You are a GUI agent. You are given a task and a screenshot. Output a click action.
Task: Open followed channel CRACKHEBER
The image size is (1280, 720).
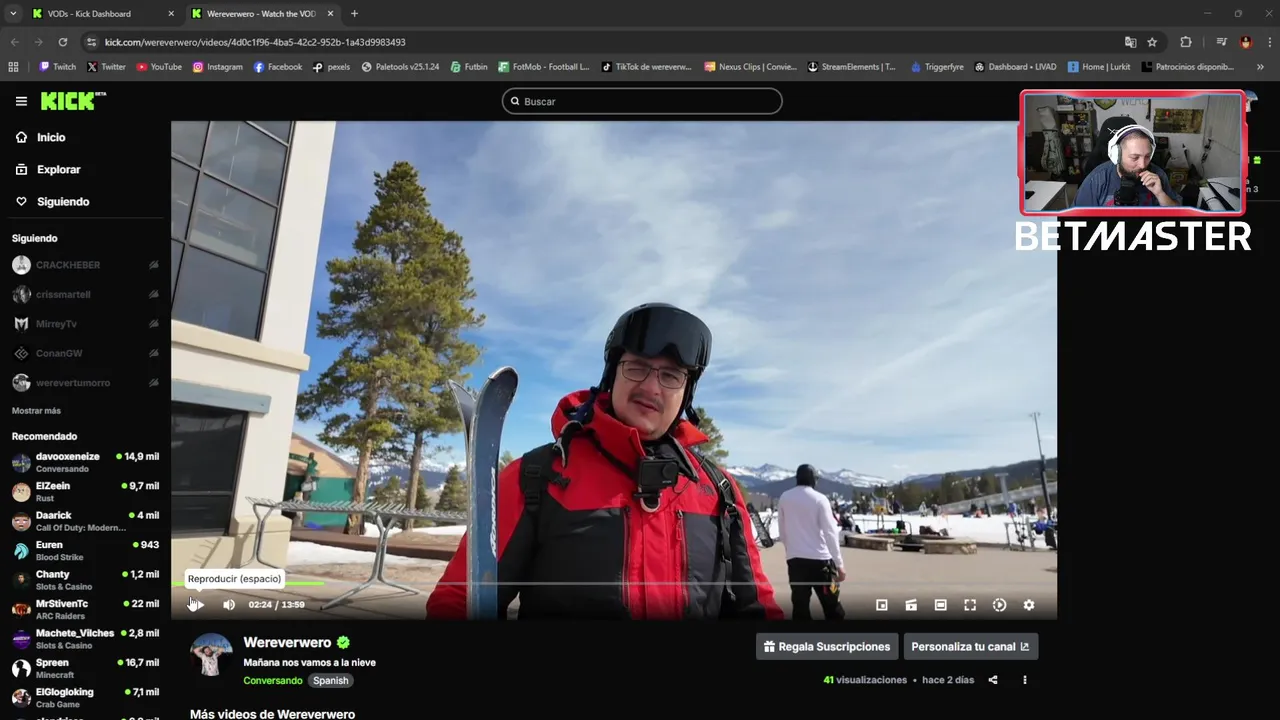pyautogui.click(x=68, y=265)
